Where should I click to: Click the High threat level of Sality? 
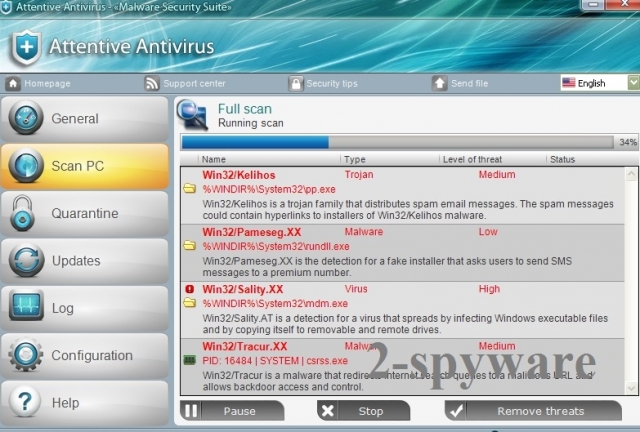[489, 289]
